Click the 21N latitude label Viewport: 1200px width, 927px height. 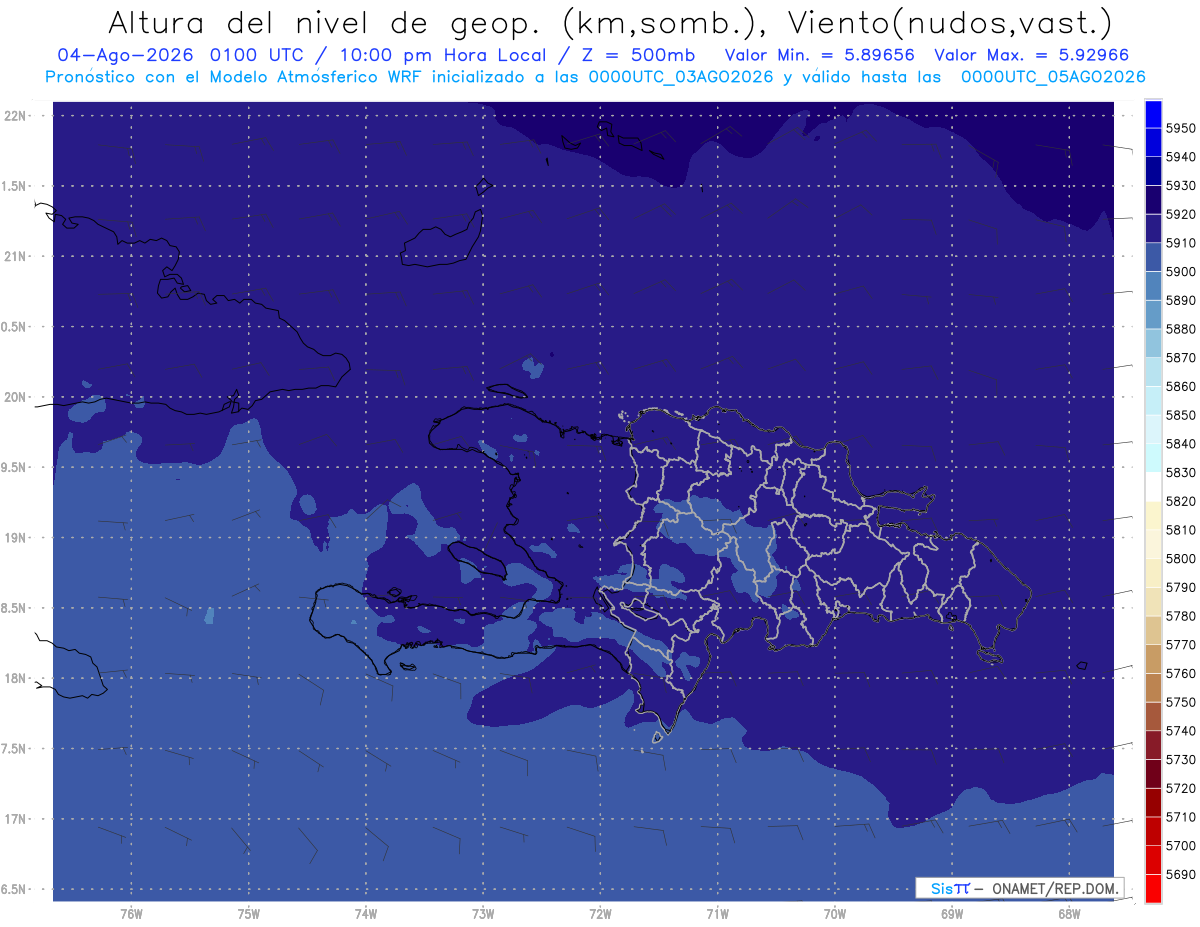point(16,256)
